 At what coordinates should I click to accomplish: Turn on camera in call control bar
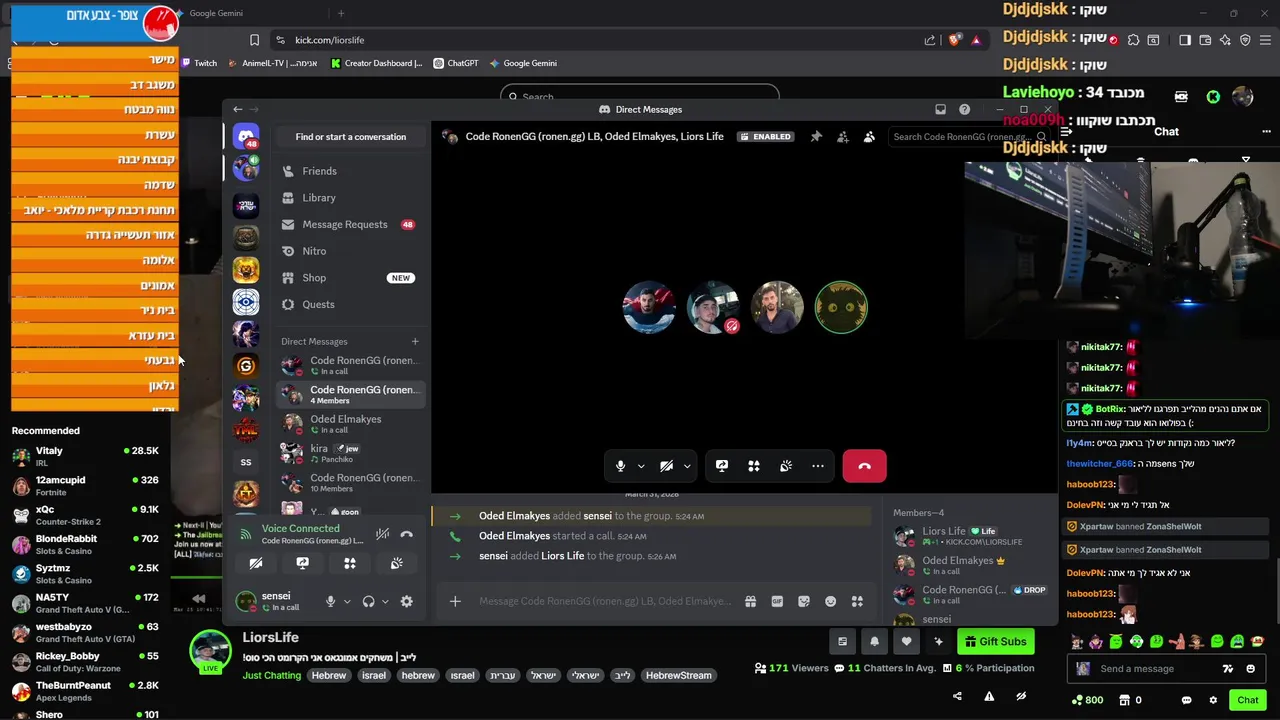667,466
